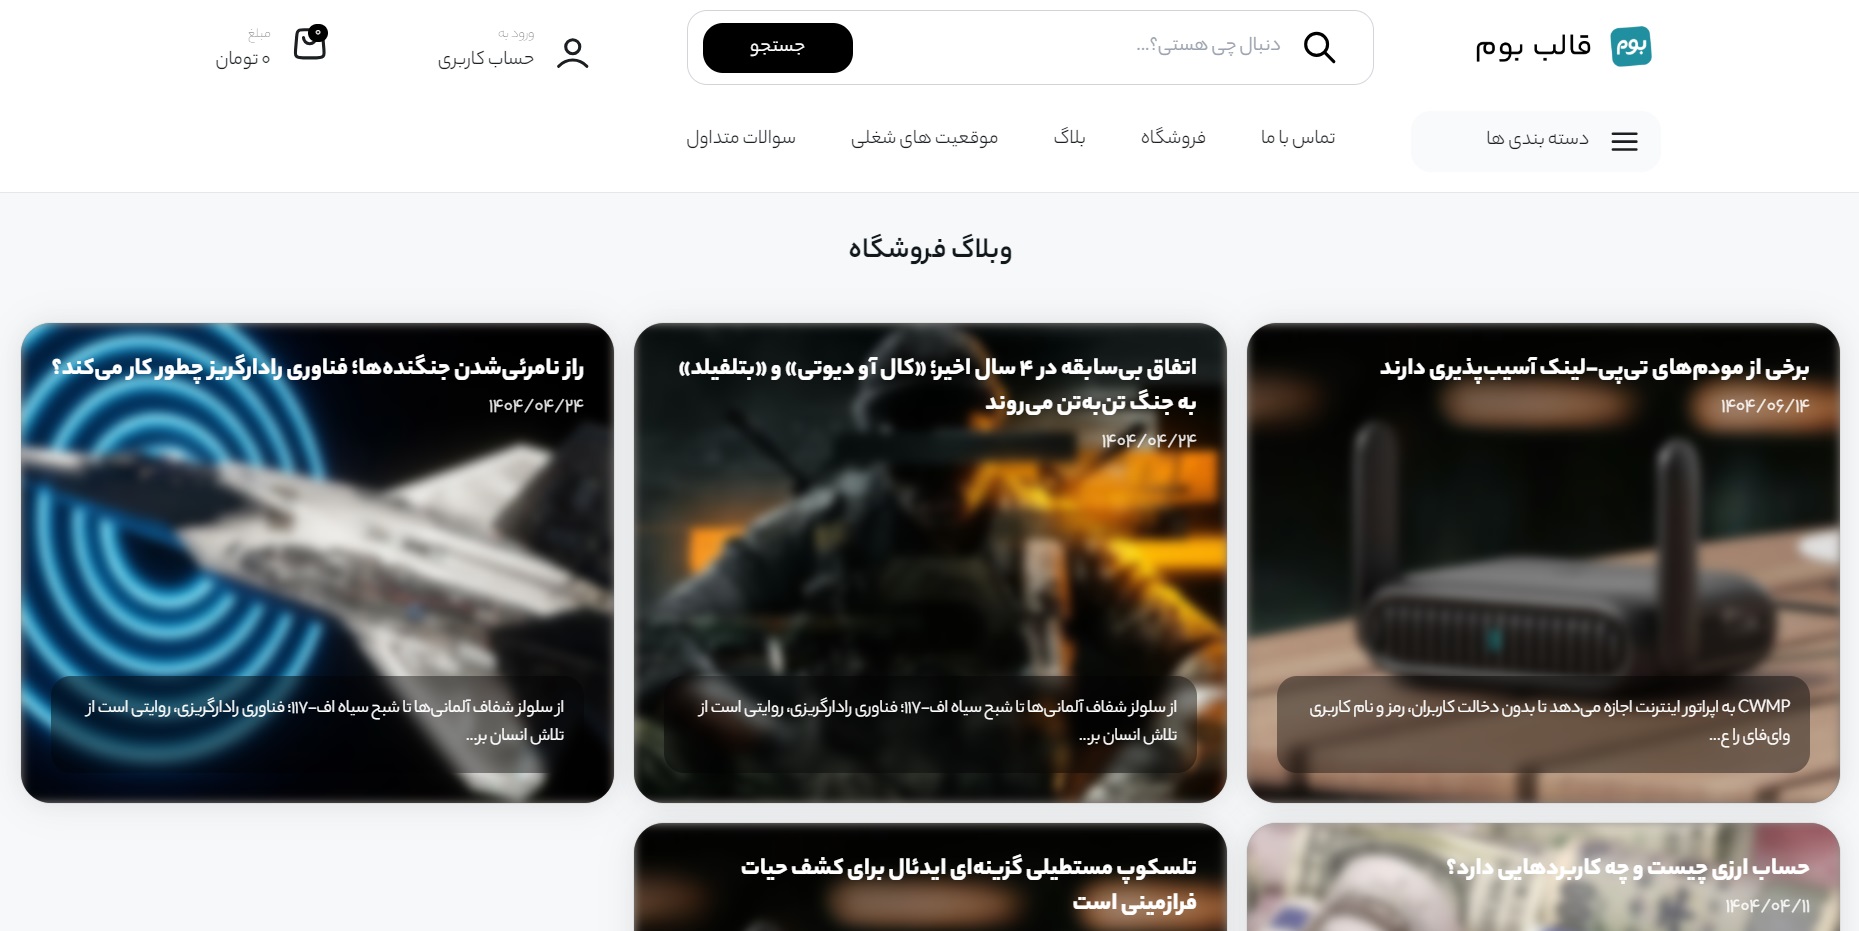Go to the فروشگاه menu item
Viewport: 1859px width, 931px height.
[1172, 138]
